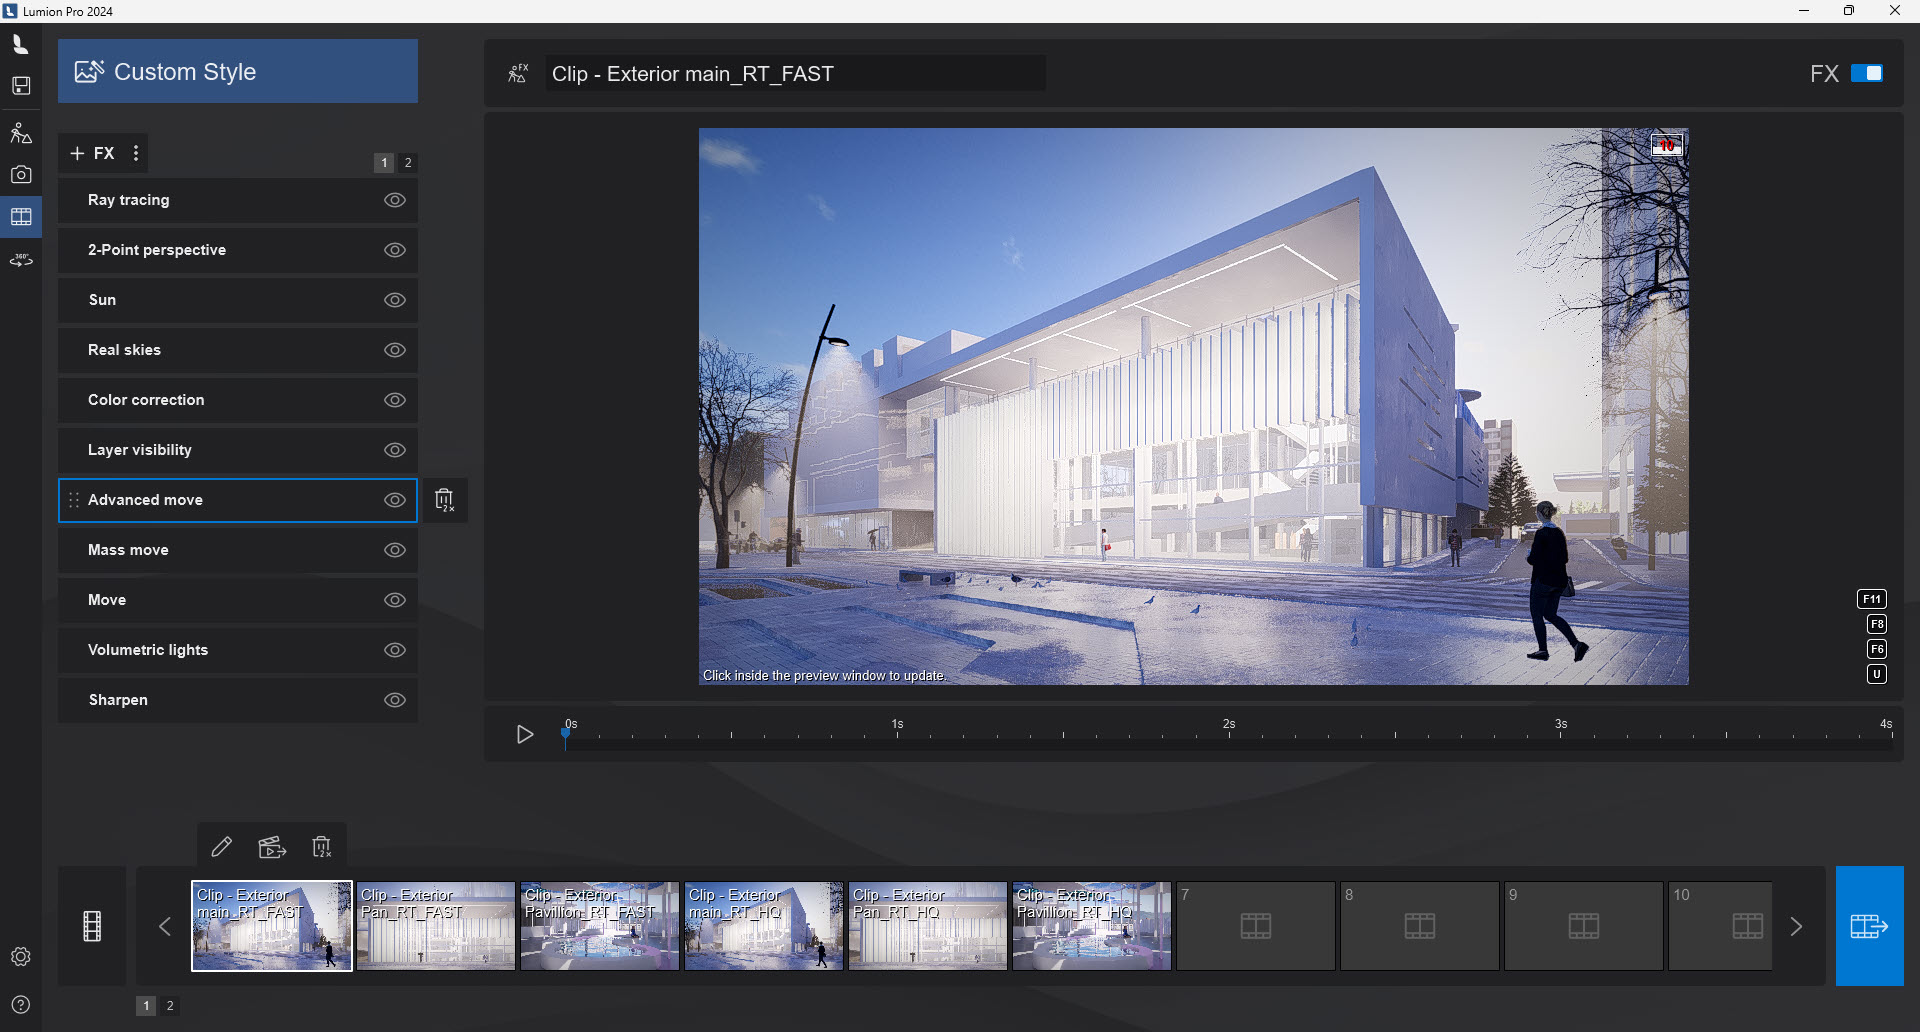Hide the Ray tracing effect
This screenshot has height=1032, width=1920.
[x=395, y=200]
